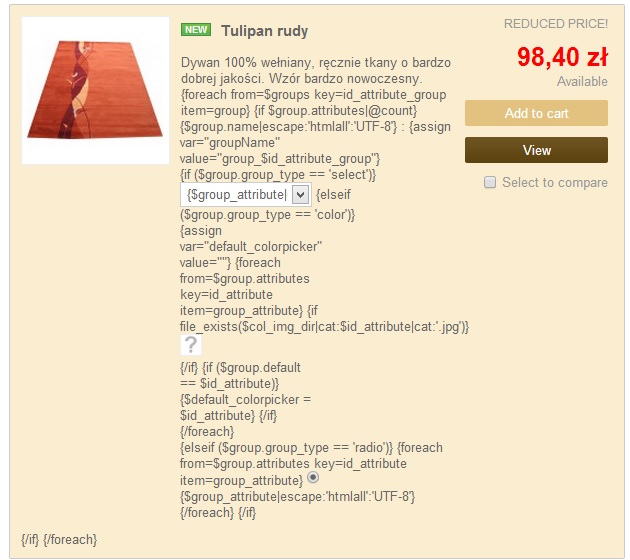The height and width of the screenshot is (560, 630).
Task: Add the rug to cart
Action: pos(536,113)
